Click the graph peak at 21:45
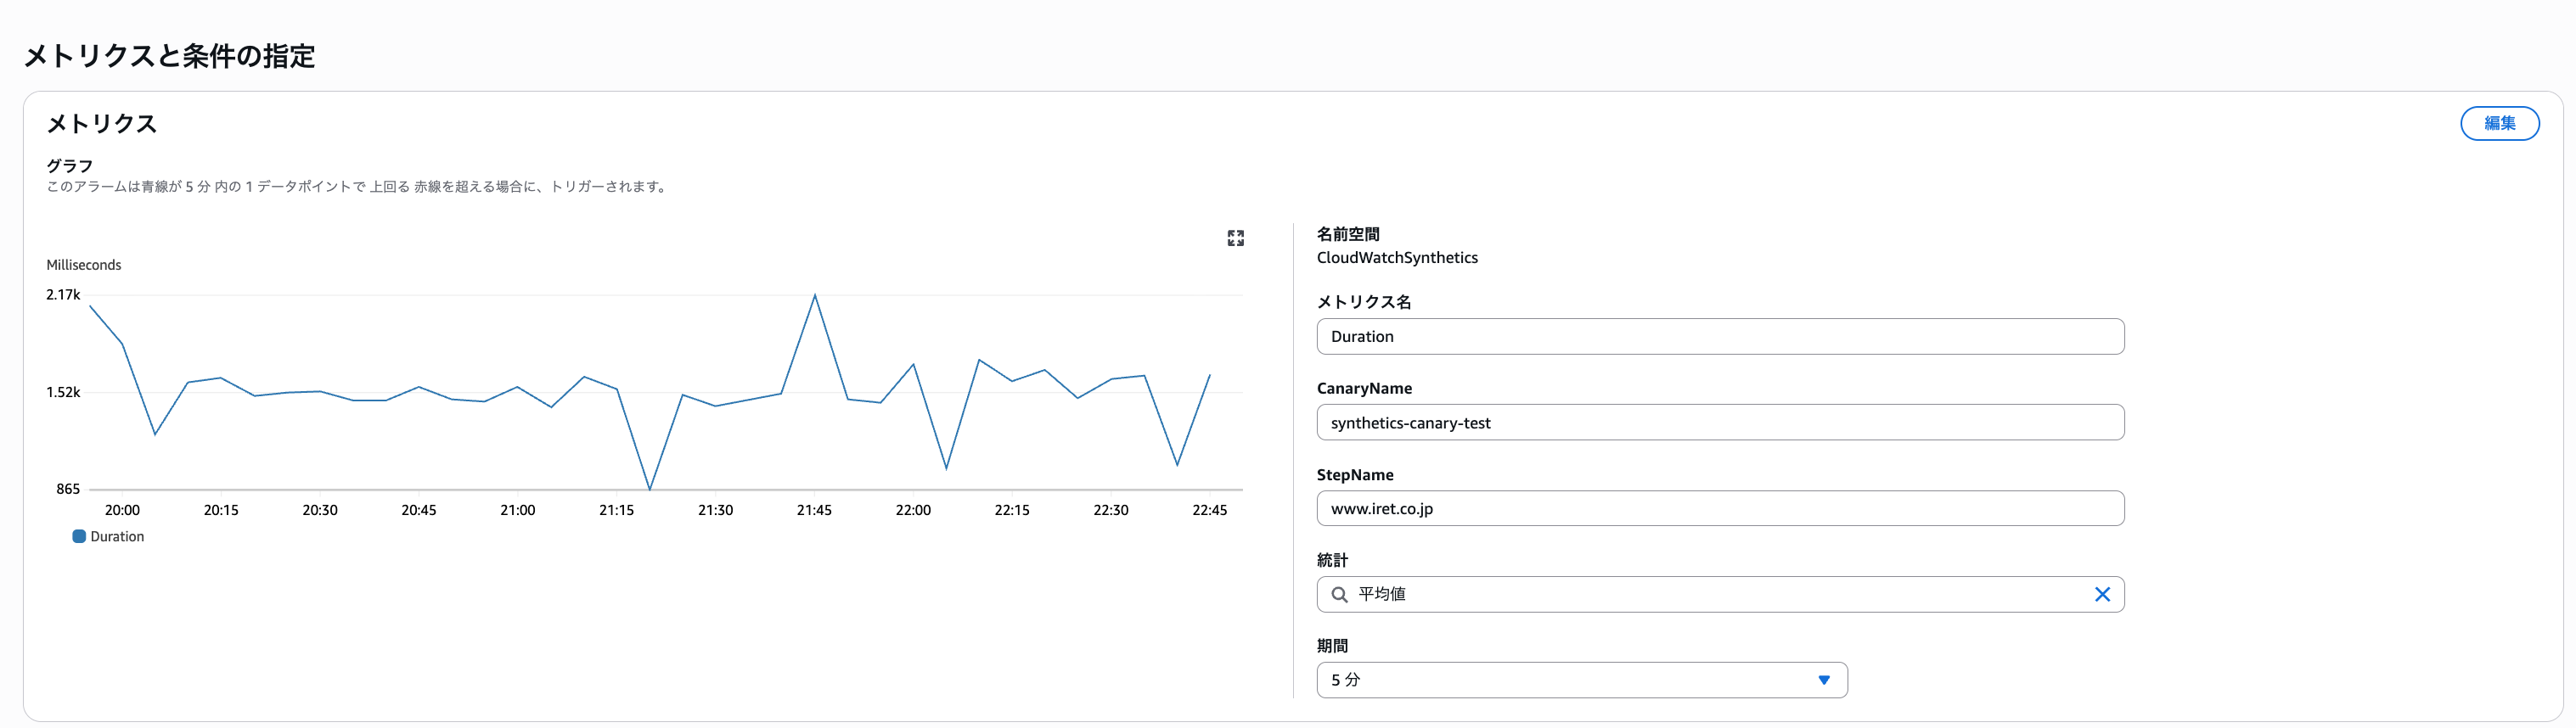This screenshot has width=2576, height=728. (x=815, y=295)
